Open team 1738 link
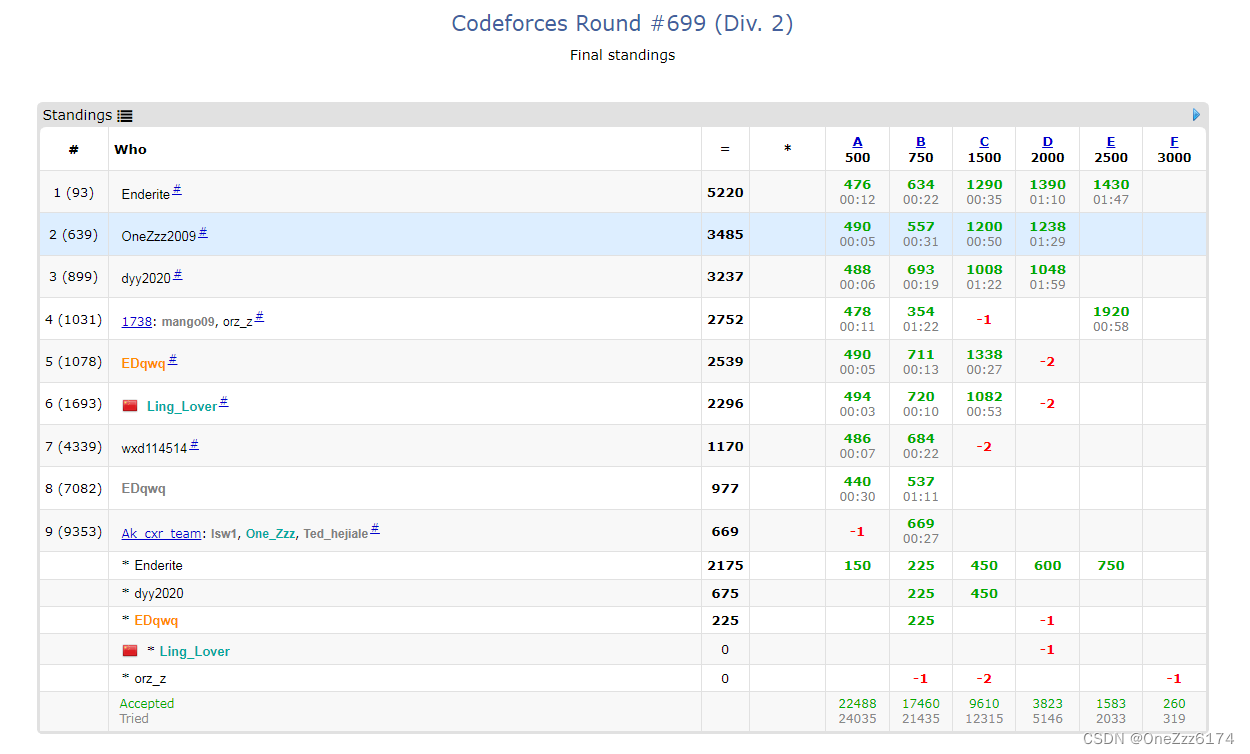This screenshot has width=1250, height=754. 136,322
